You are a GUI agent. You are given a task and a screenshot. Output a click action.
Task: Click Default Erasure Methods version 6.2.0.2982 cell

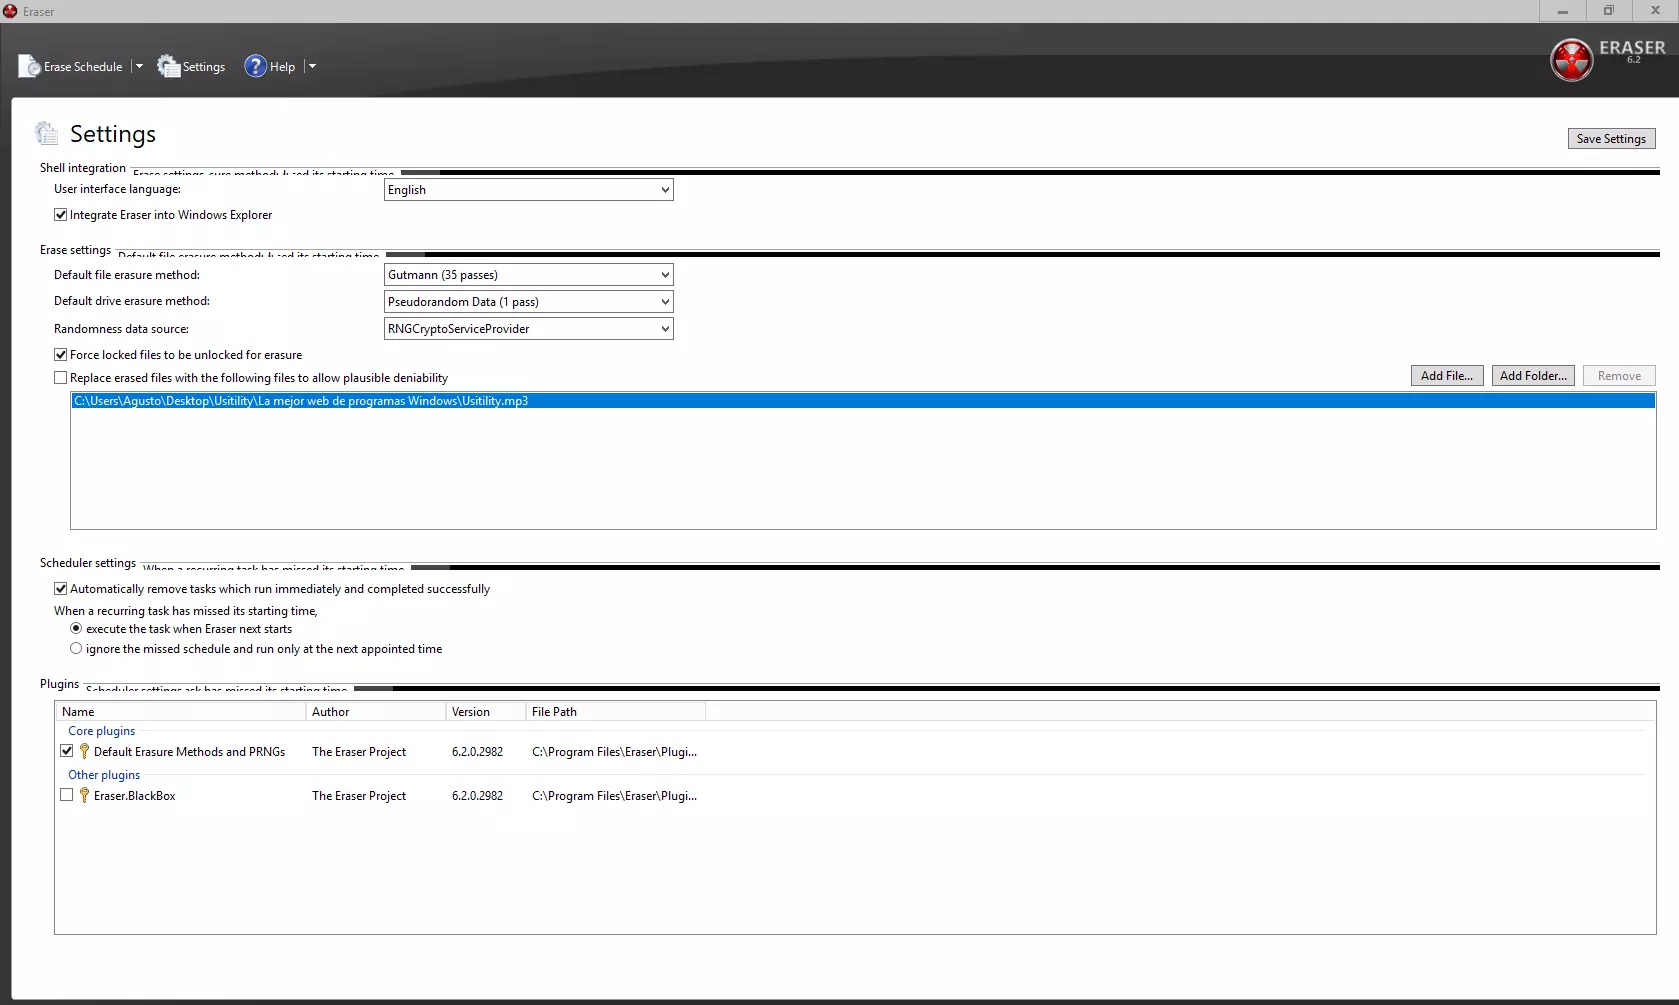(477, 752)
